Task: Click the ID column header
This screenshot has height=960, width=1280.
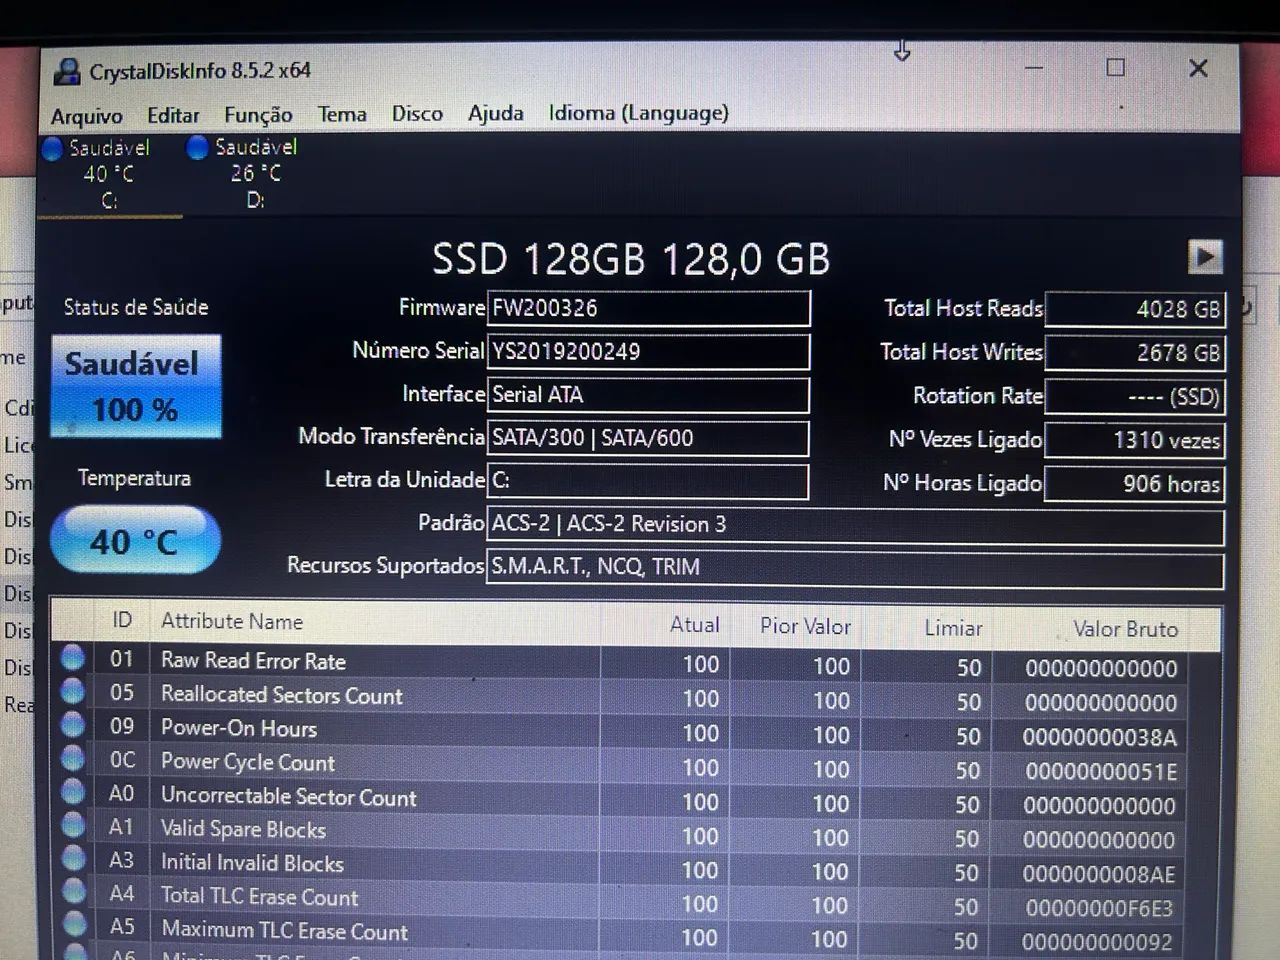Action: coord(122,620)
